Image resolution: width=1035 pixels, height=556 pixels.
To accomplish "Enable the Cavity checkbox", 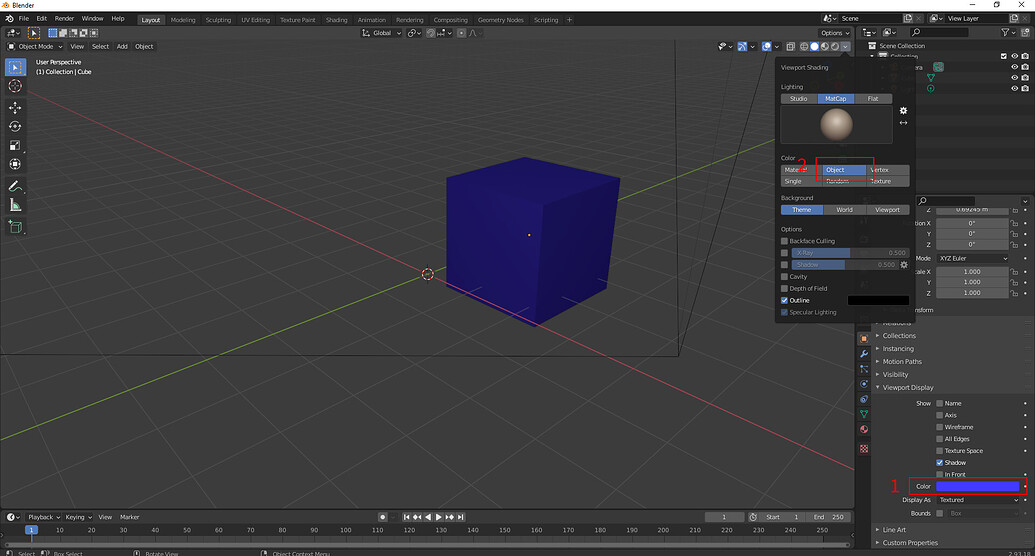I will (x=784, y=277).
